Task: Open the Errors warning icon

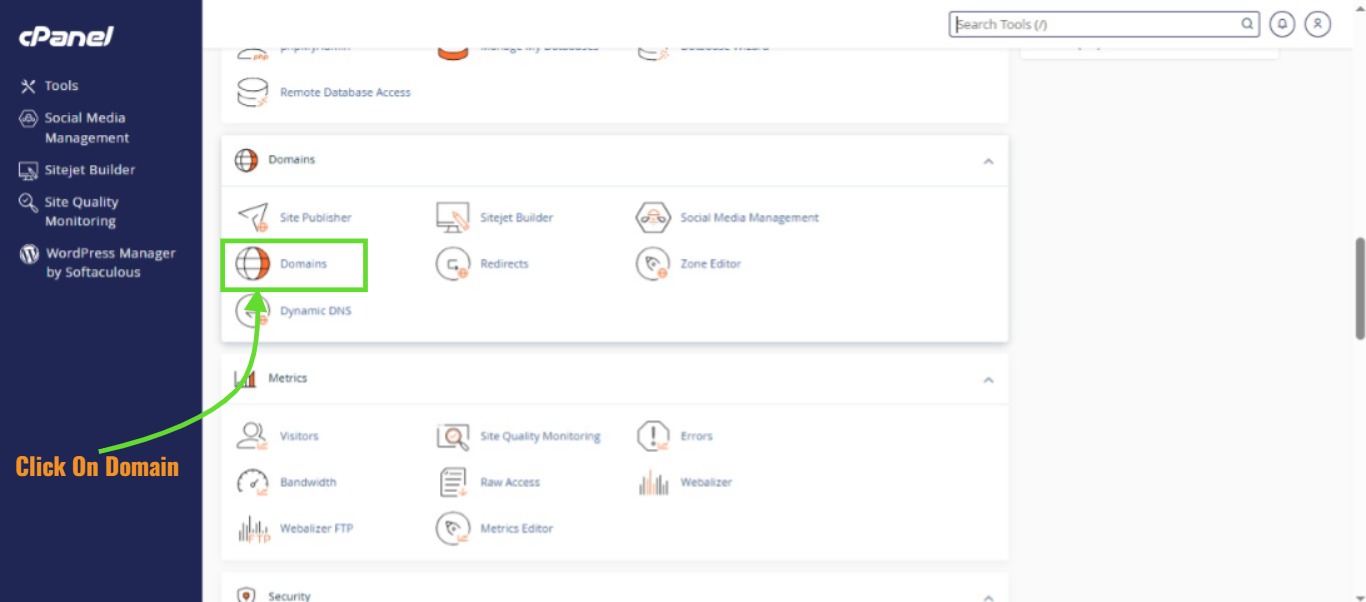Action: pos(653,436)
